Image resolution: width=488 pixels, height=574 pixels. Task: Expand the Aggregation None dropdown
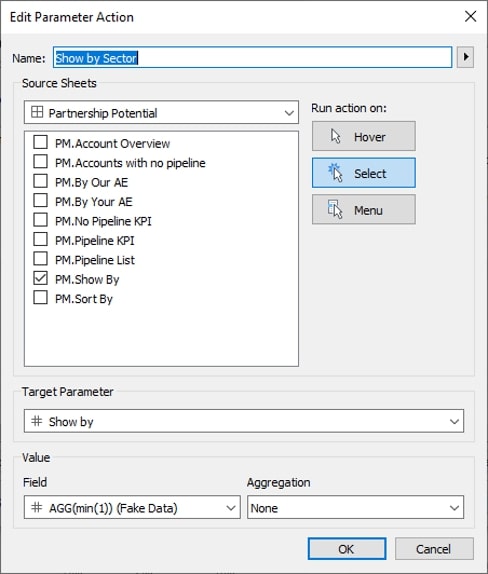coord(355,508)
